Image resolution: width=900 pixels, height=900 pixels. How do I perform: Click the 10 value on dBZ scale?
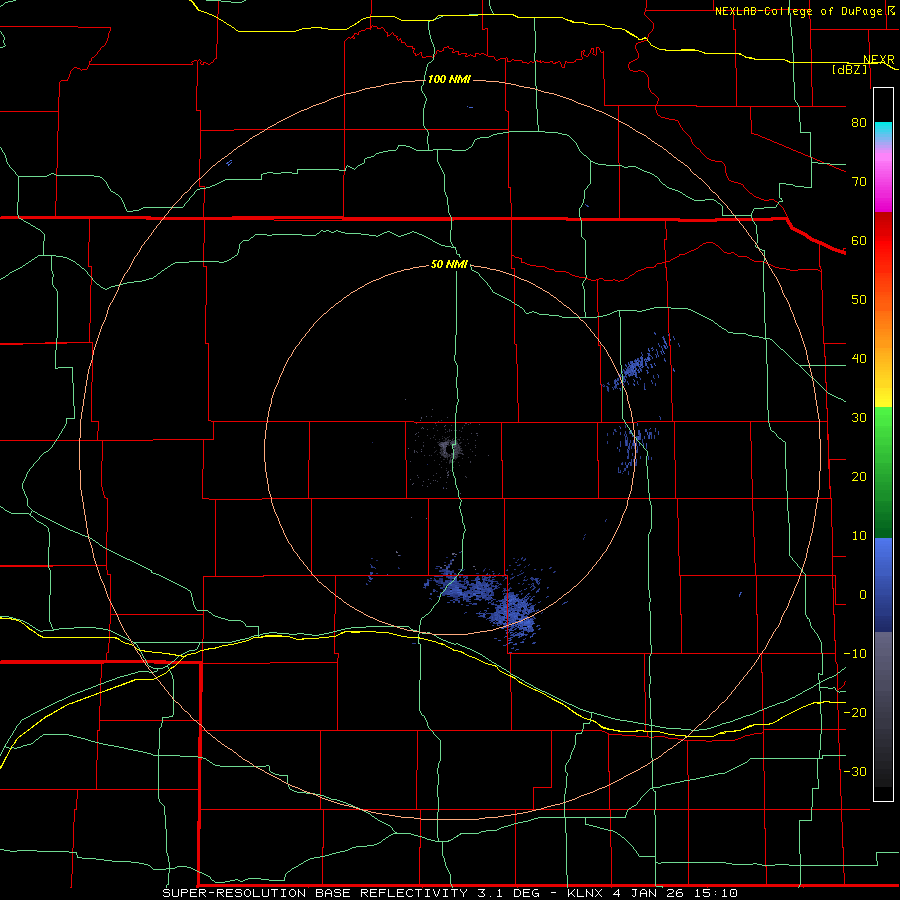[859, 536]
